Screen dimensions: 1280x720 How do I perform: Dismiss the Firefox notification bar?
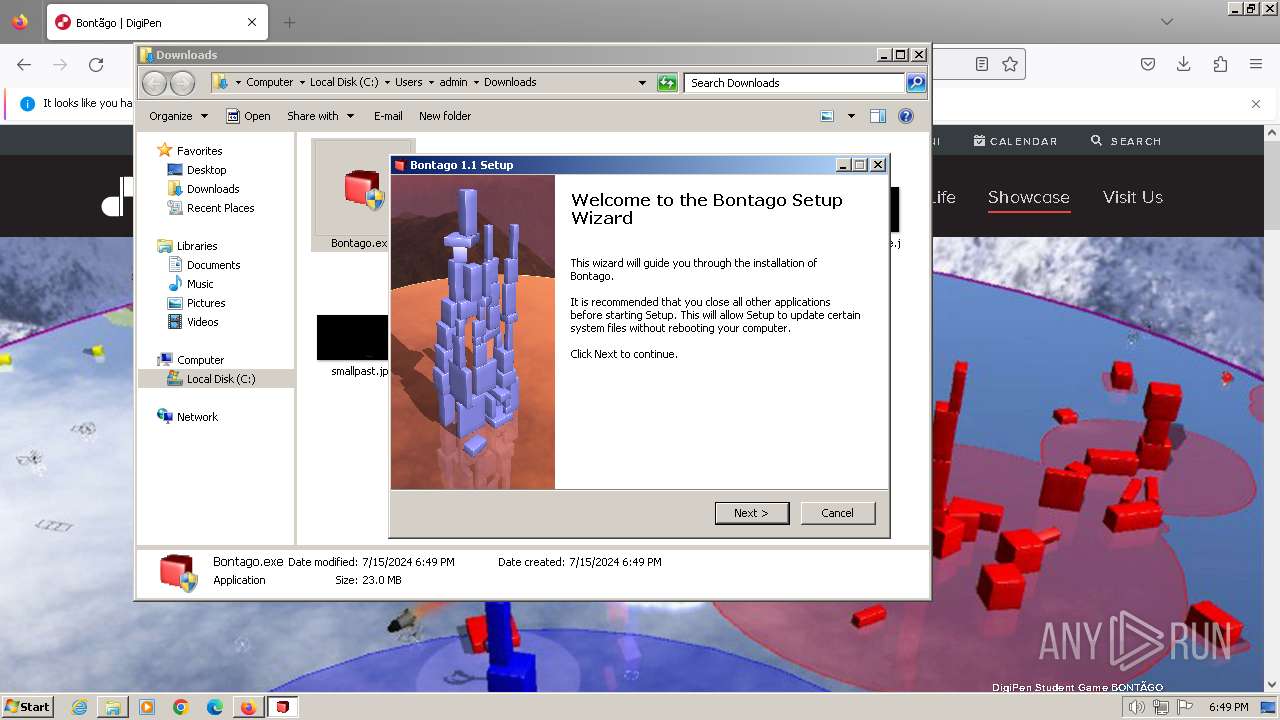[1256, 103]
